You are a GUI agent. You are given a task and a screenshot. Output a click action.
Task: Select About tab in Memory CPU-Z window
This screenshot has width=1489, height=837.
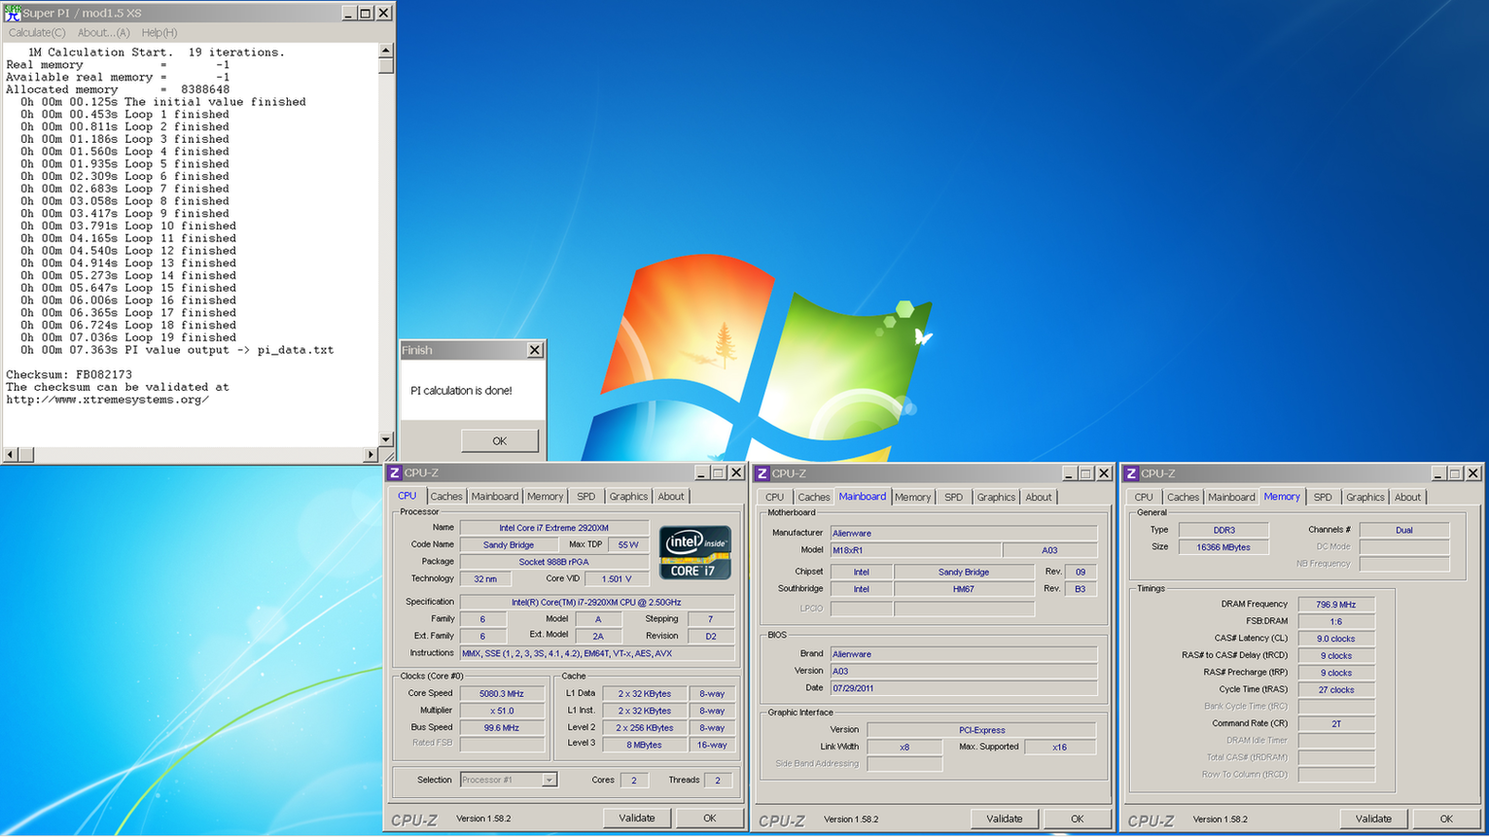1408,498
